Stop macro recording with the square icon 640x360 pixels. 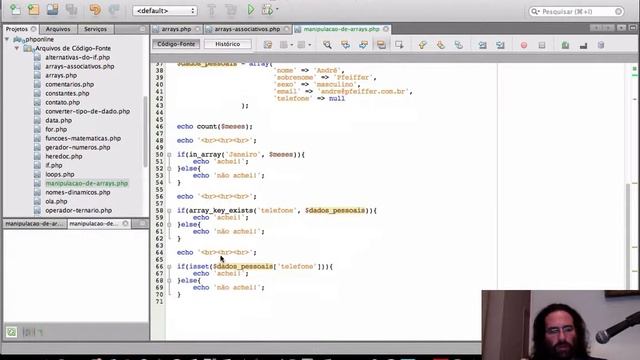coord(542,45)
